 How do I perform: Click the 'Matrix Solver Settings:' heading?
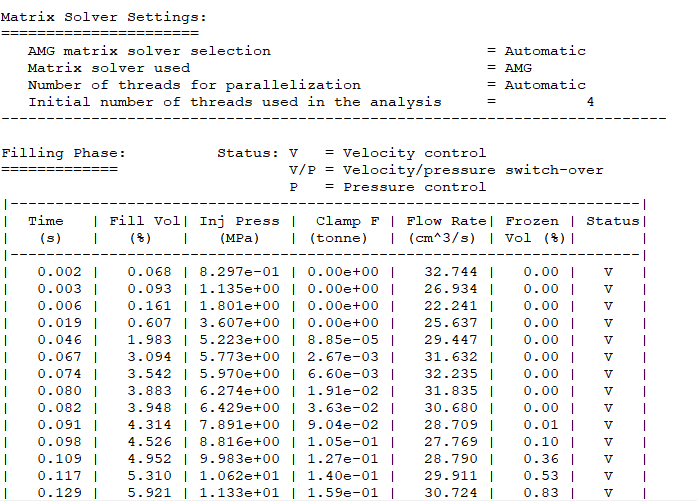click(104, 17)
